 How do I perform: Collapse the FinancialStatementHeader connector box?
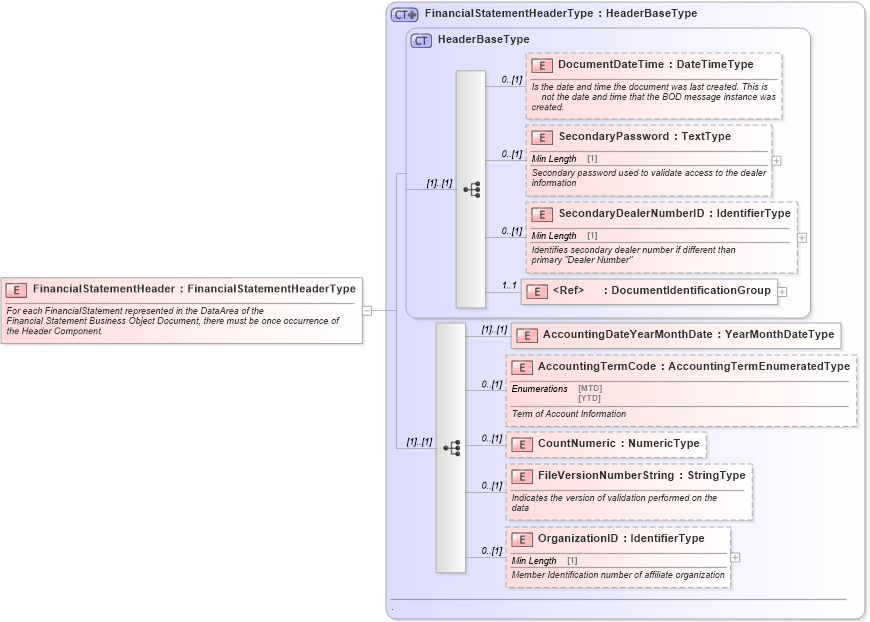(369, 308)
